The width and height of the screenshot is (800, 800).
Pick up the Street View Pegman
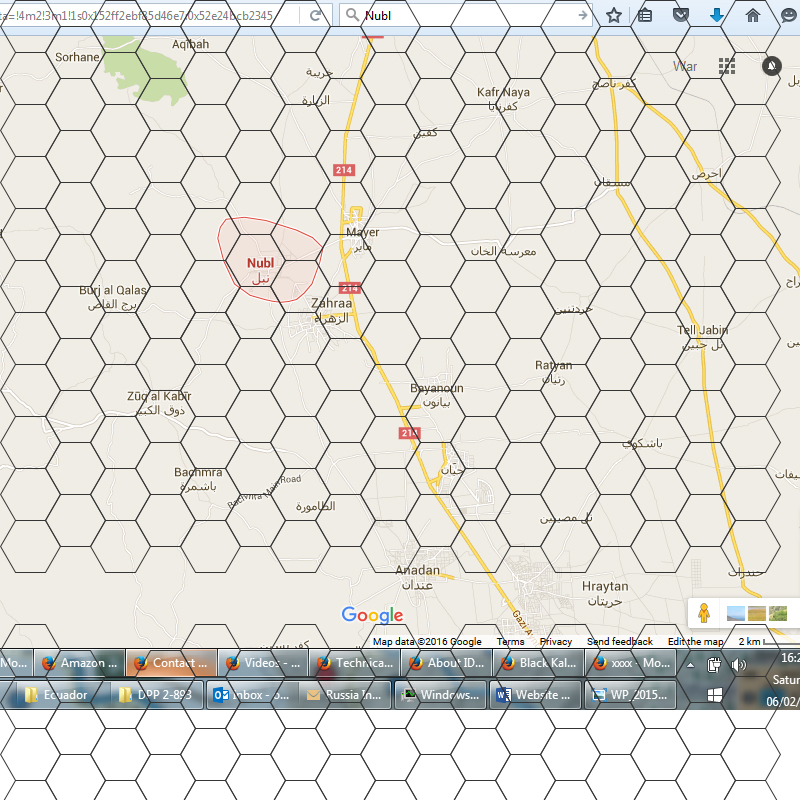(x=704, y=613)
